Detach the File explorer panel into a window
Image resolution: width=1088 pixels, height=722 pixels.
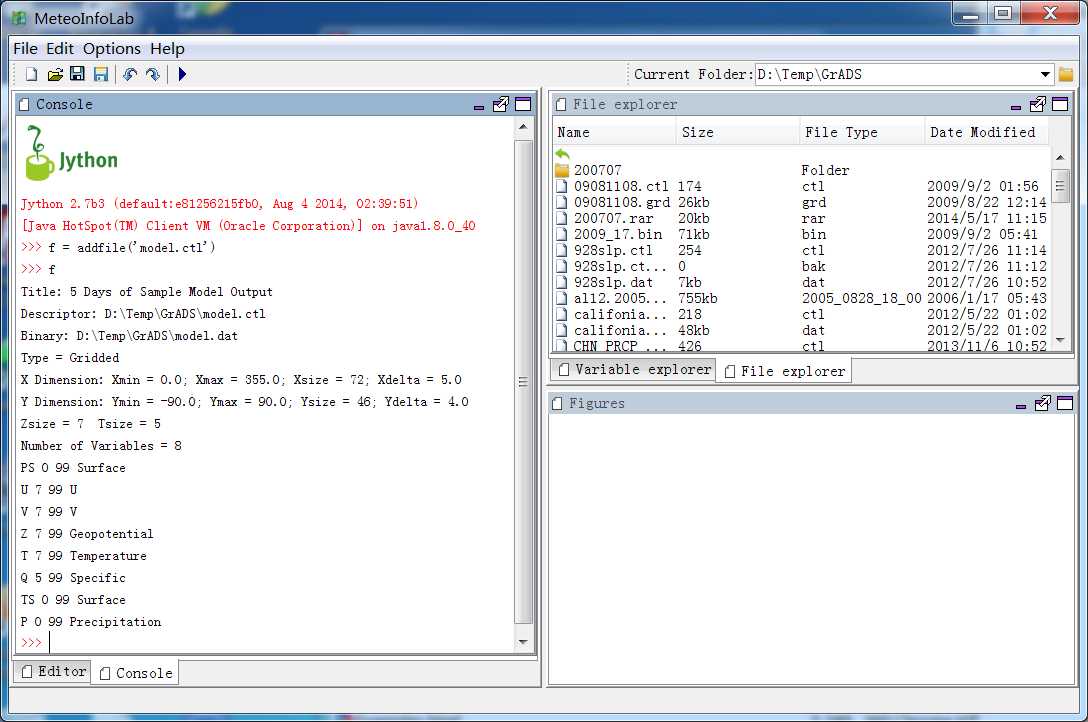(x=1038, y=104)
